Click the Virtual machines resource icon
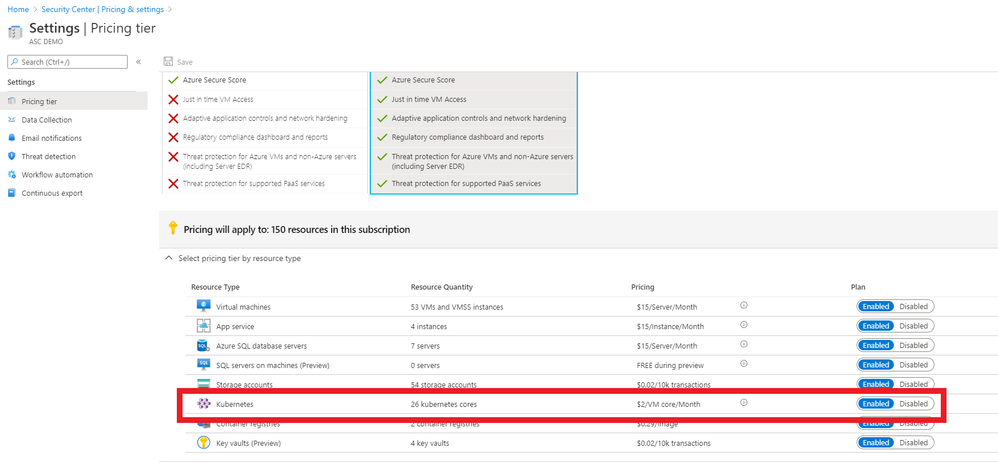This screenshot has height=463, width=998. tap(203, 306)
